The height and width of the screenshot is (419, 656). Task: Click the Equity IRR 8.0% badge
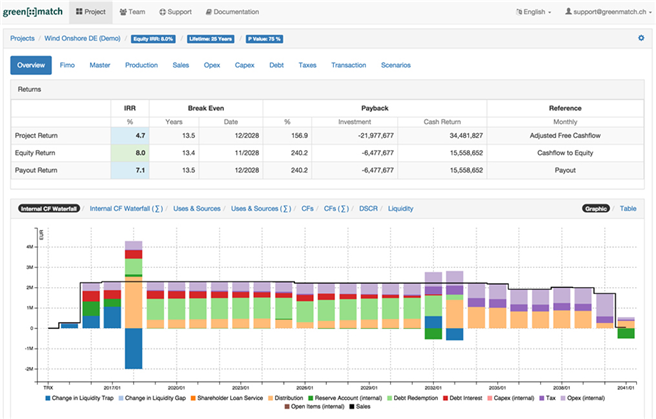click(155, 38)
